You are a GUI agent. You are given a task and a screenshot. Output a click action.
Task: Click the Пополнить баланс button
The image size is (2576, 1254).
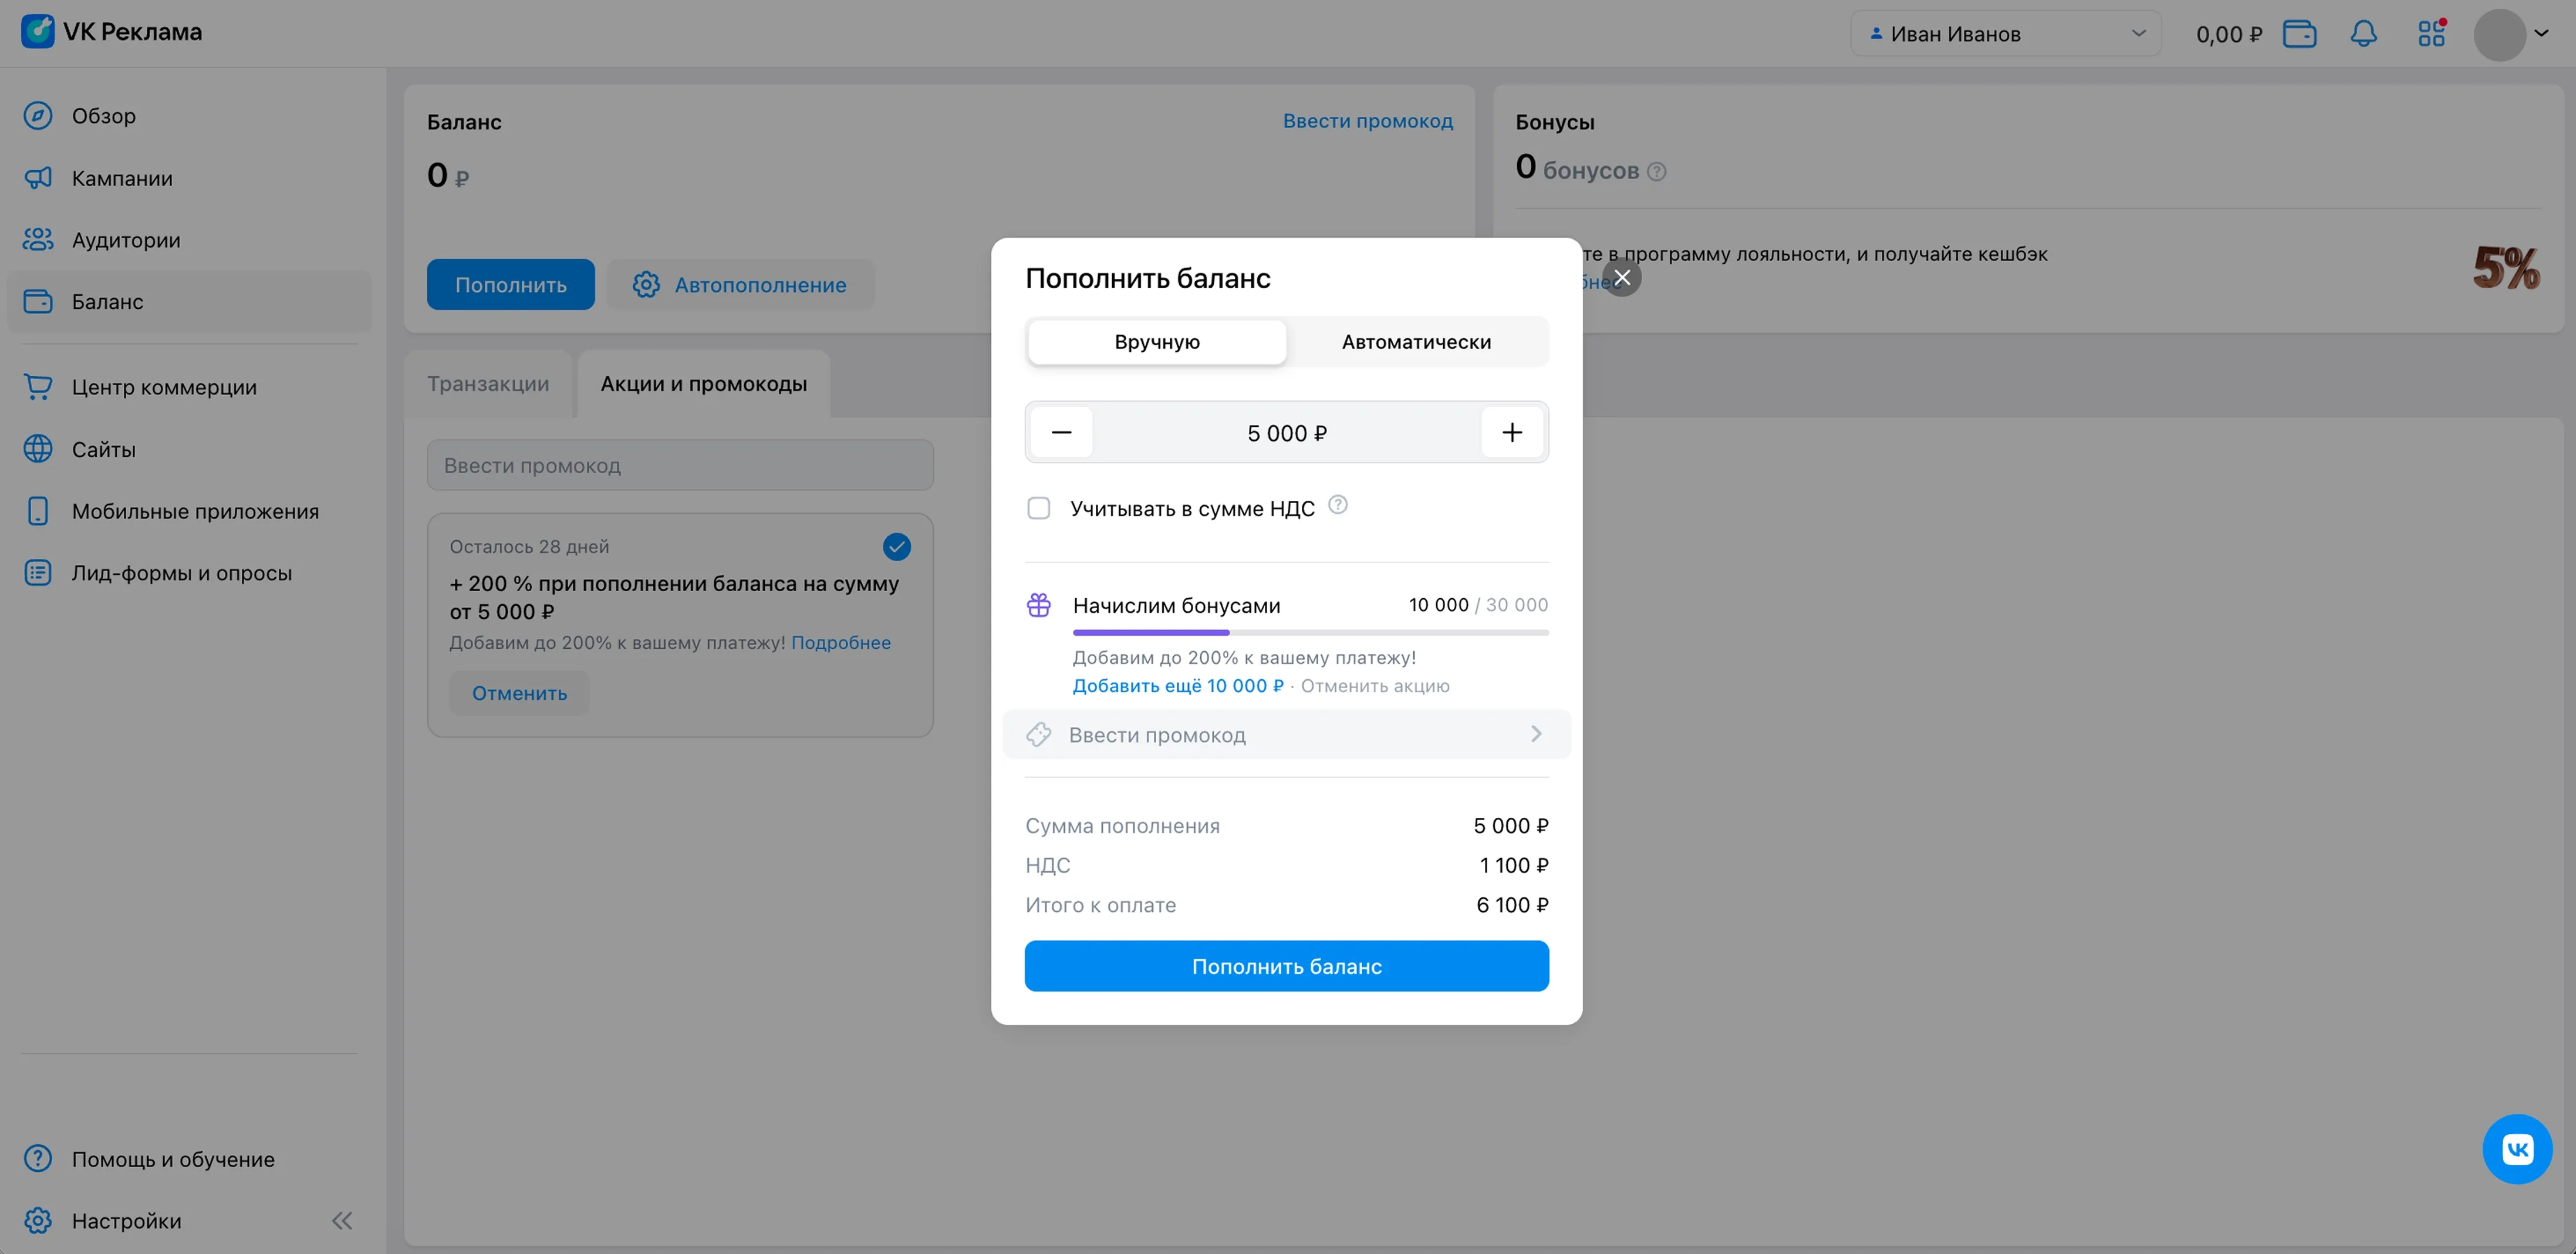(1287, 966)
